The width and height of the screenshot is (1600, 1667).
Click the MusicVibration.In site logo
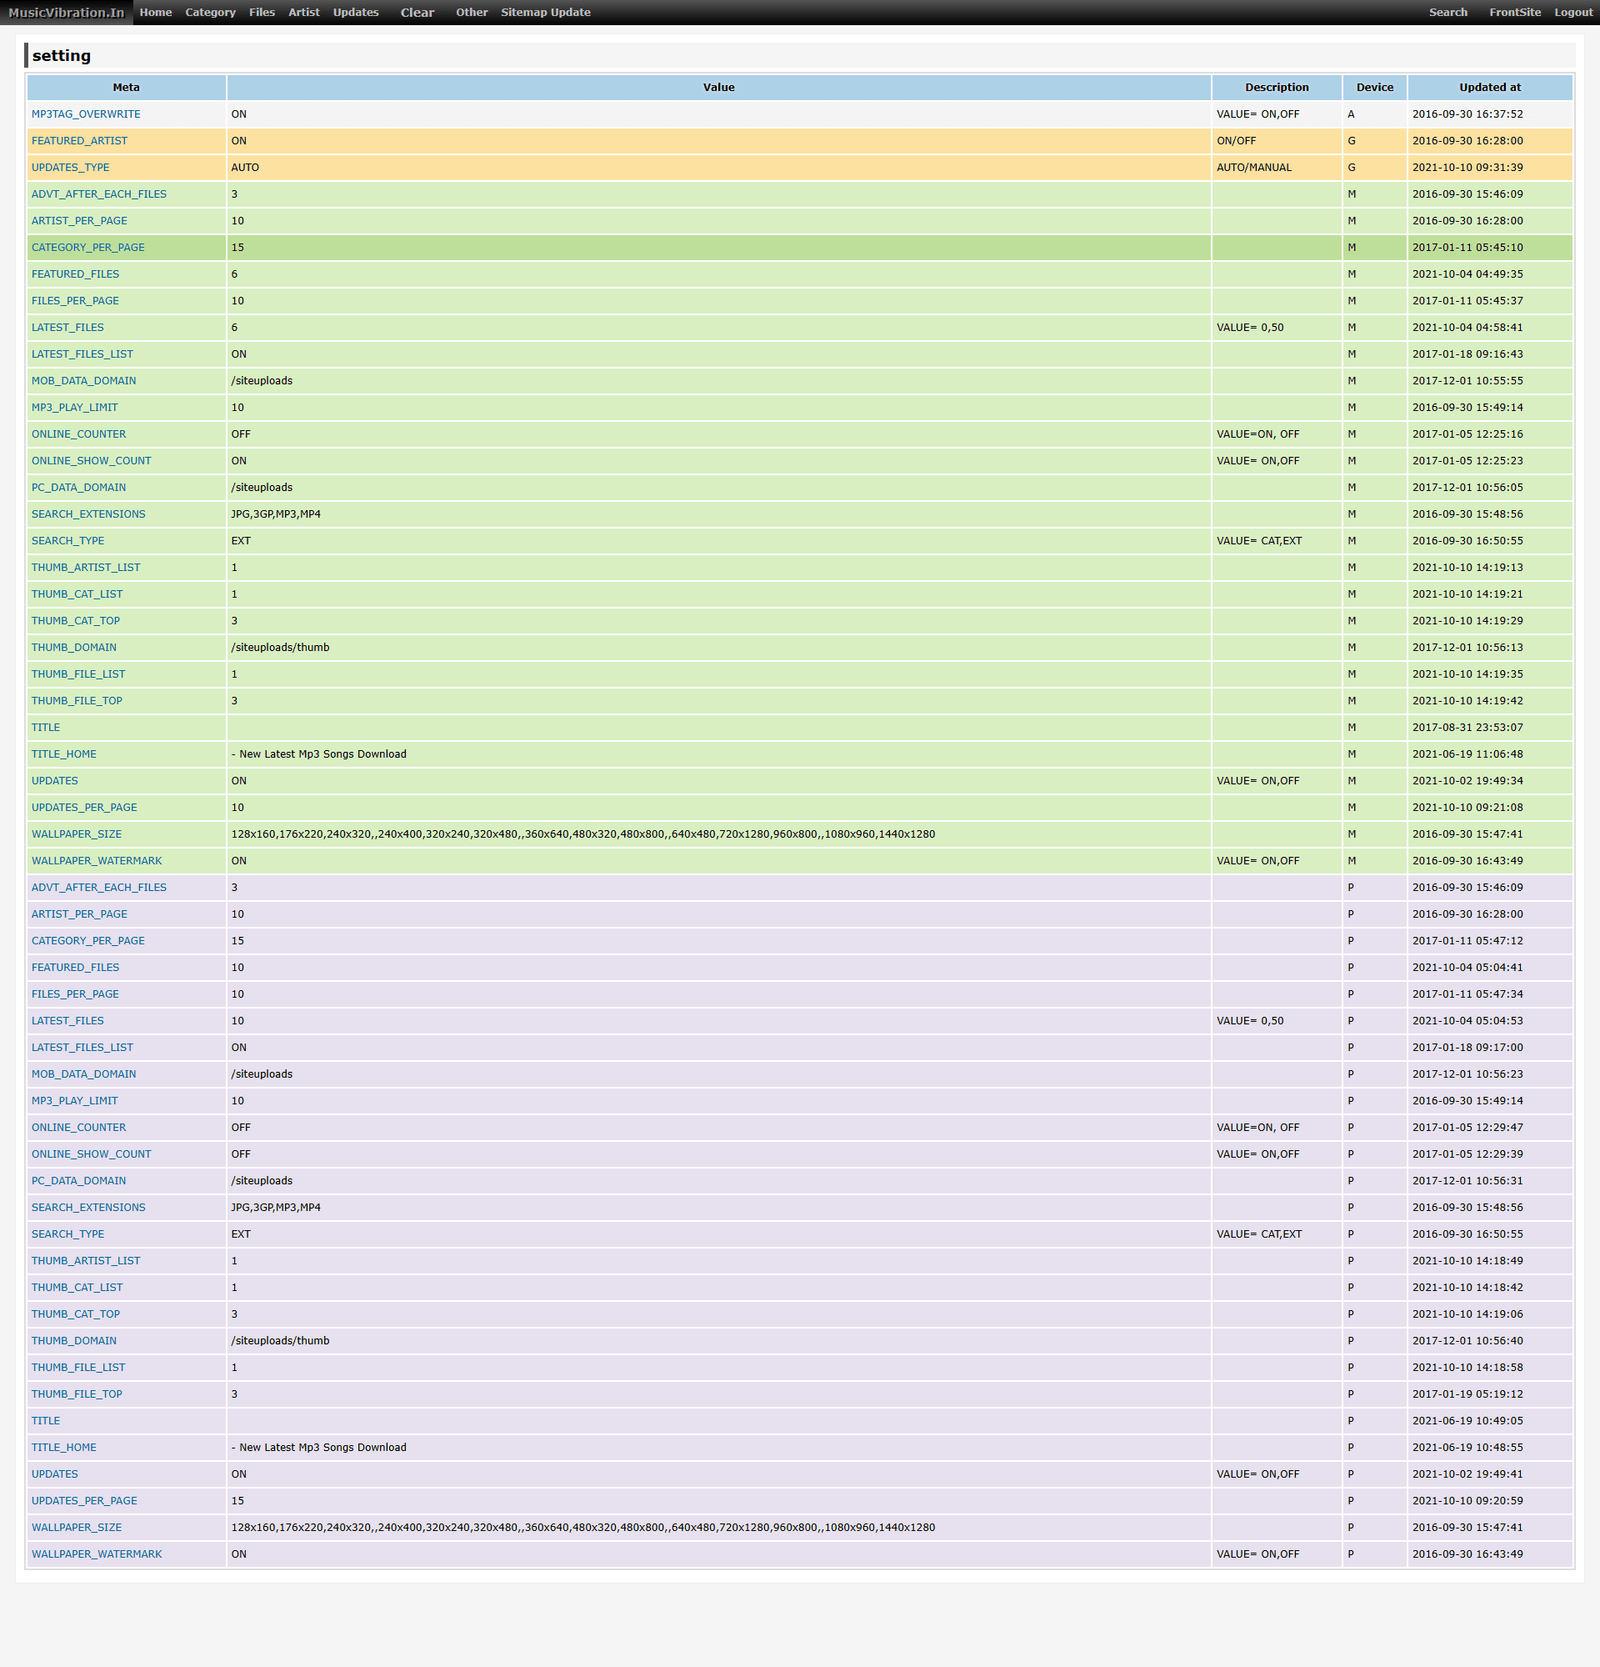66,13
